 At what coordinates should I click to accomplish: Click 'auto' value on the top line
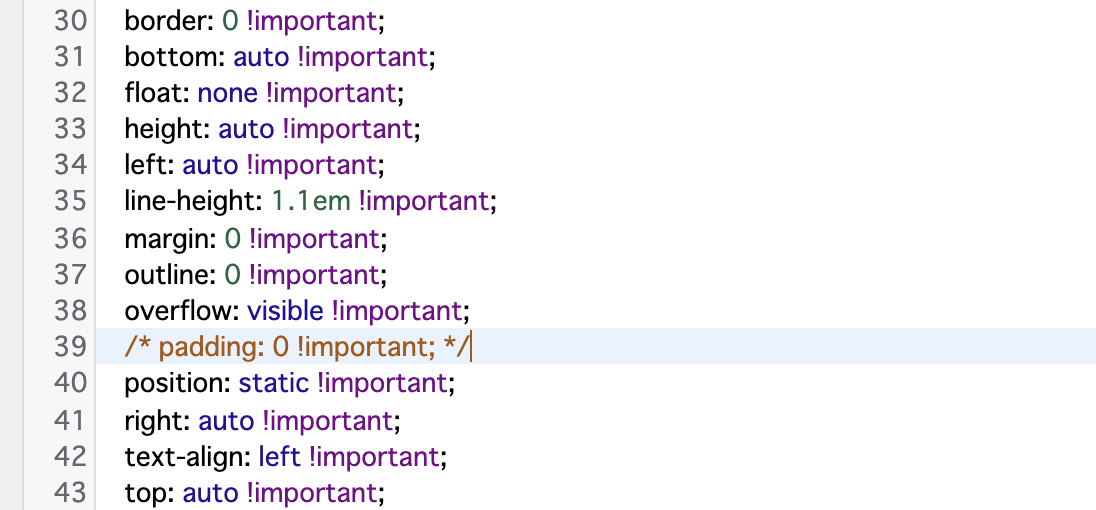[209, 491]
